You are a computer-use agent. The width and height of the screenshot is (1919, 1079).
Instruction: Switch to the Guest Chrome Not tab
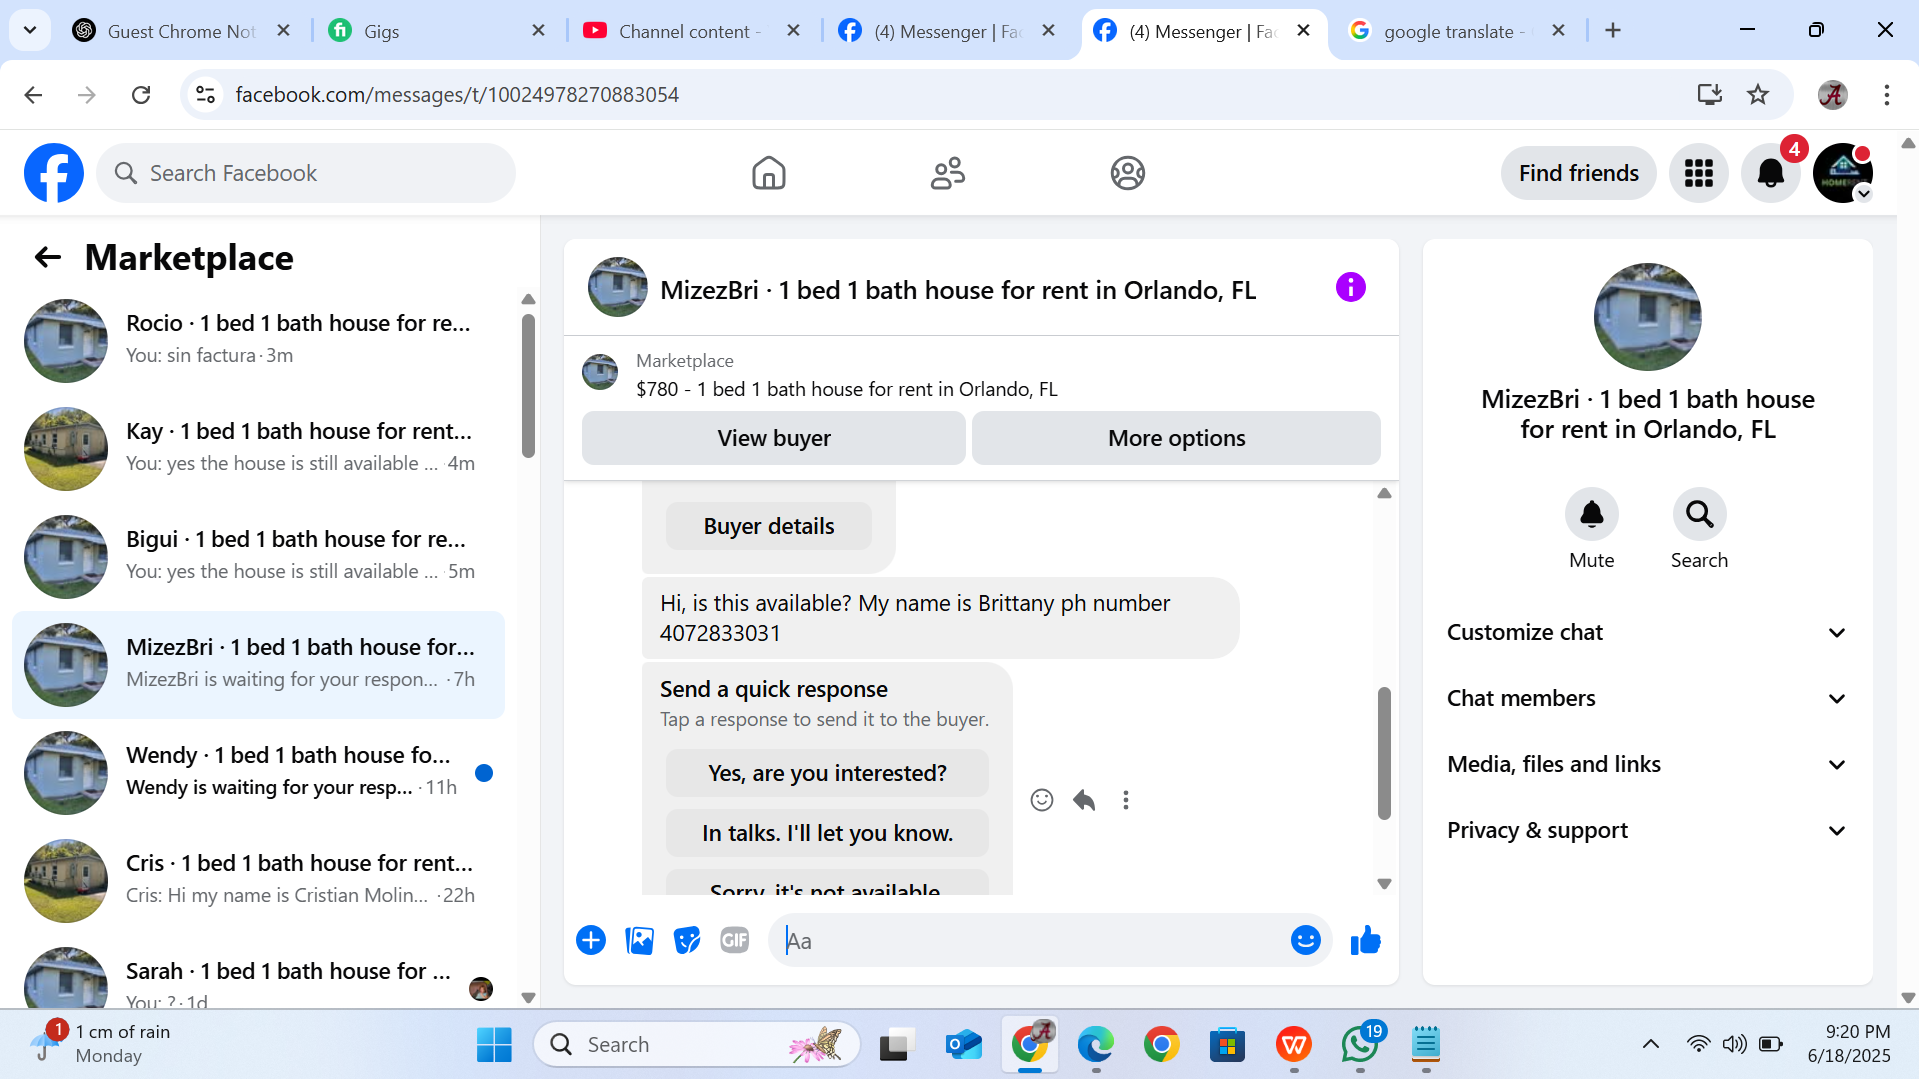(182, 31)
